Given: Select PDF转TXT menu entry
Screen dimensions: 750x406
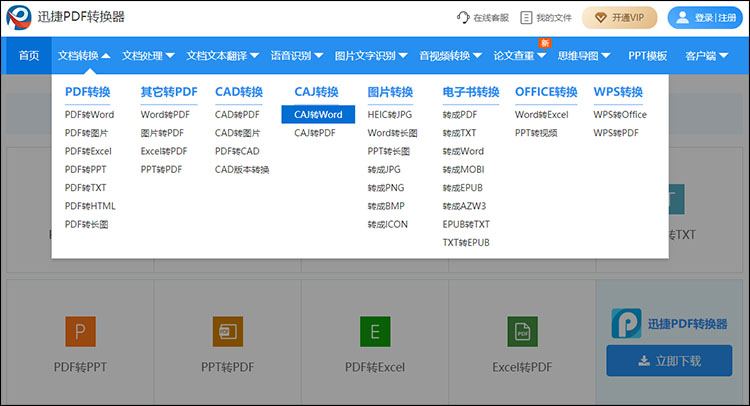Looking at the screenshot, I should [86, 187].
